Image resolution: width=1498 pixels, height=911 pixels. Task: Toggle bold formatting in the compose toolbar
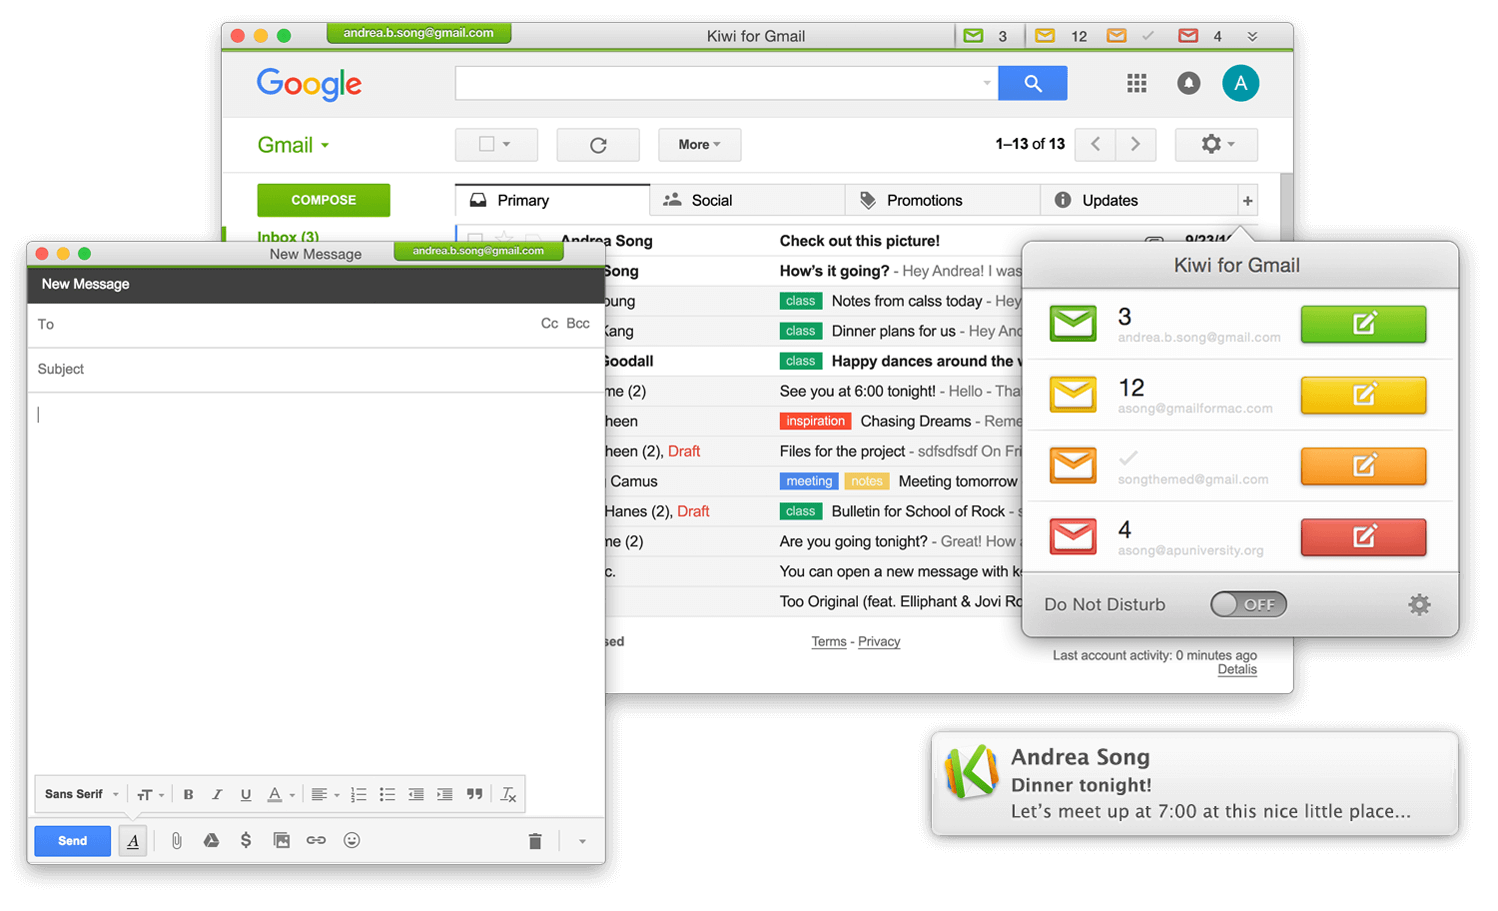188,795
